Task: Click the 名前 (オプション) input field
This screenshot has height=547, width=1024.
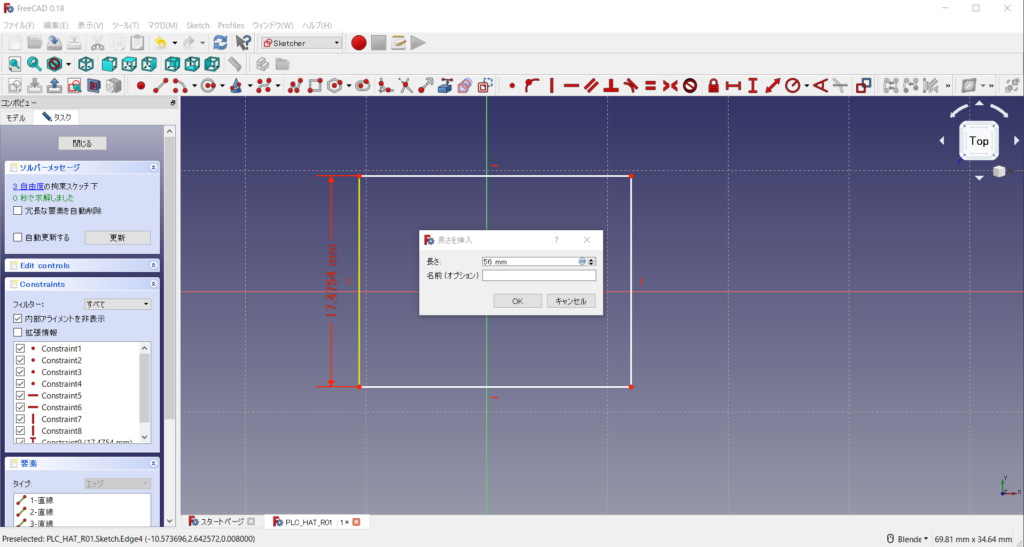Action: tap(538, 276)
